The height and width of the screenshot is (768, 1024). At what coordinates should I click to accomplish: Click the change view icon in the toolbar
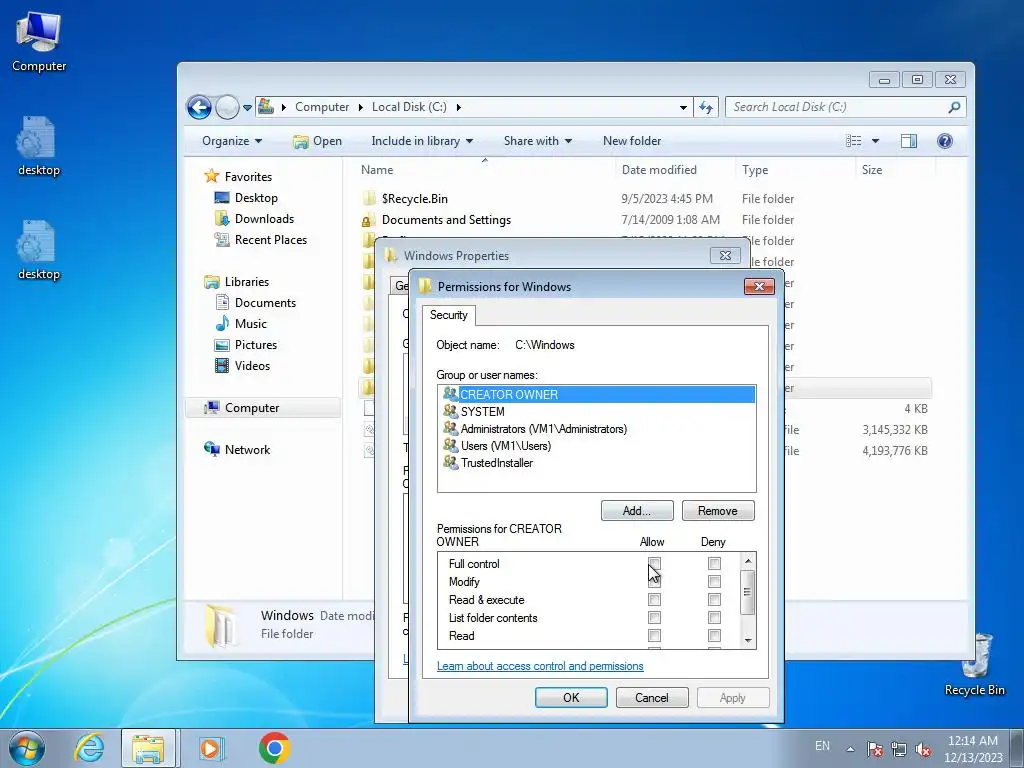854,141
